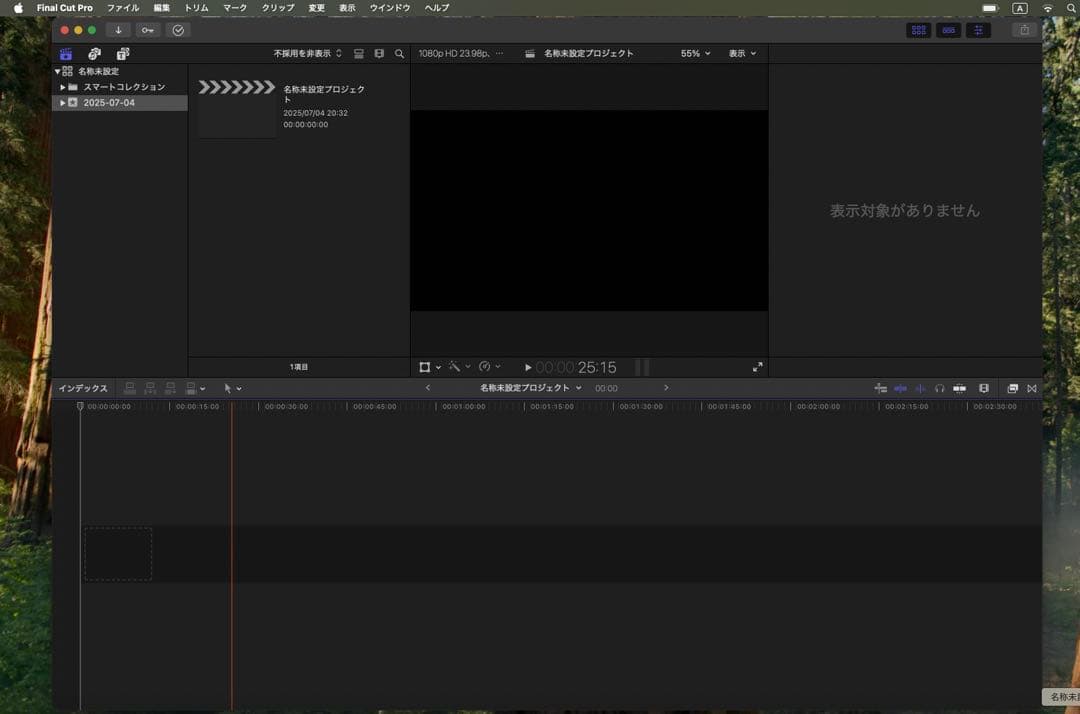
Task: Open the viewer 表示 options button
Action: (x=742, y=54)
